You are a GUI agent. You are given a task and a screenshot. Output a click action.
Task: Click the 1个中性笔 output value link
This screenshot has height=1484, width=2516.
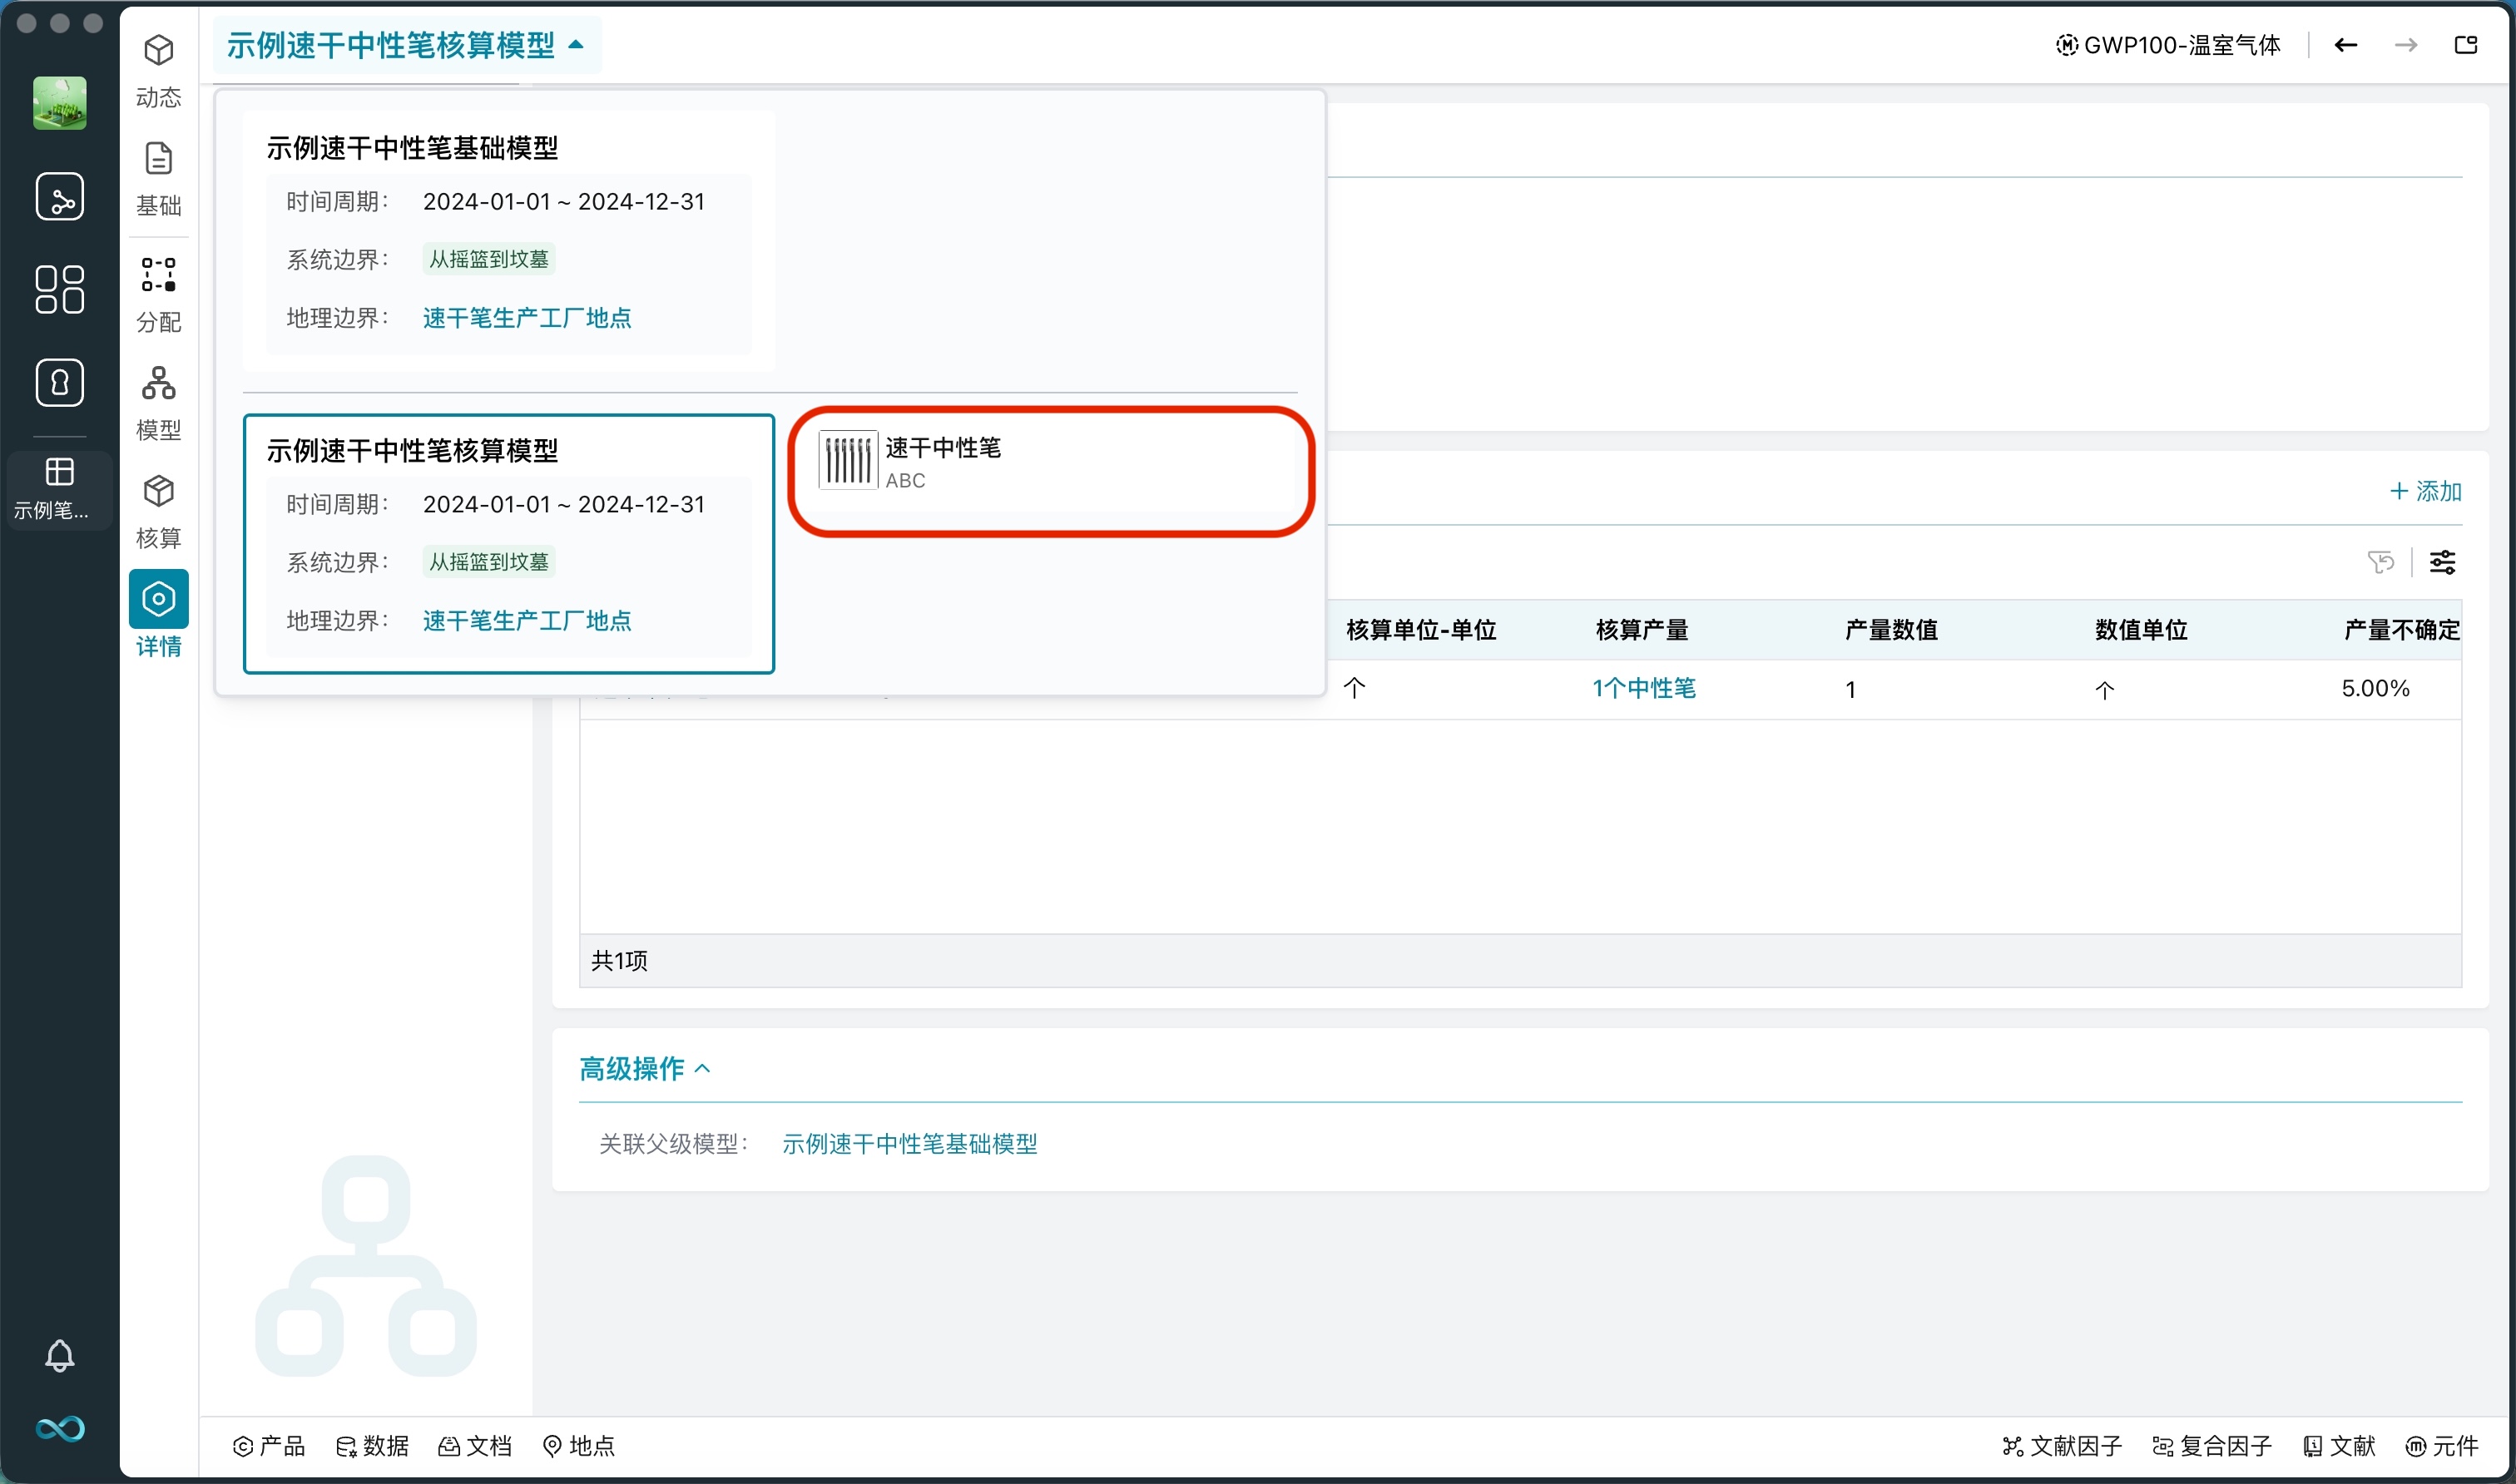(1643, 688)
